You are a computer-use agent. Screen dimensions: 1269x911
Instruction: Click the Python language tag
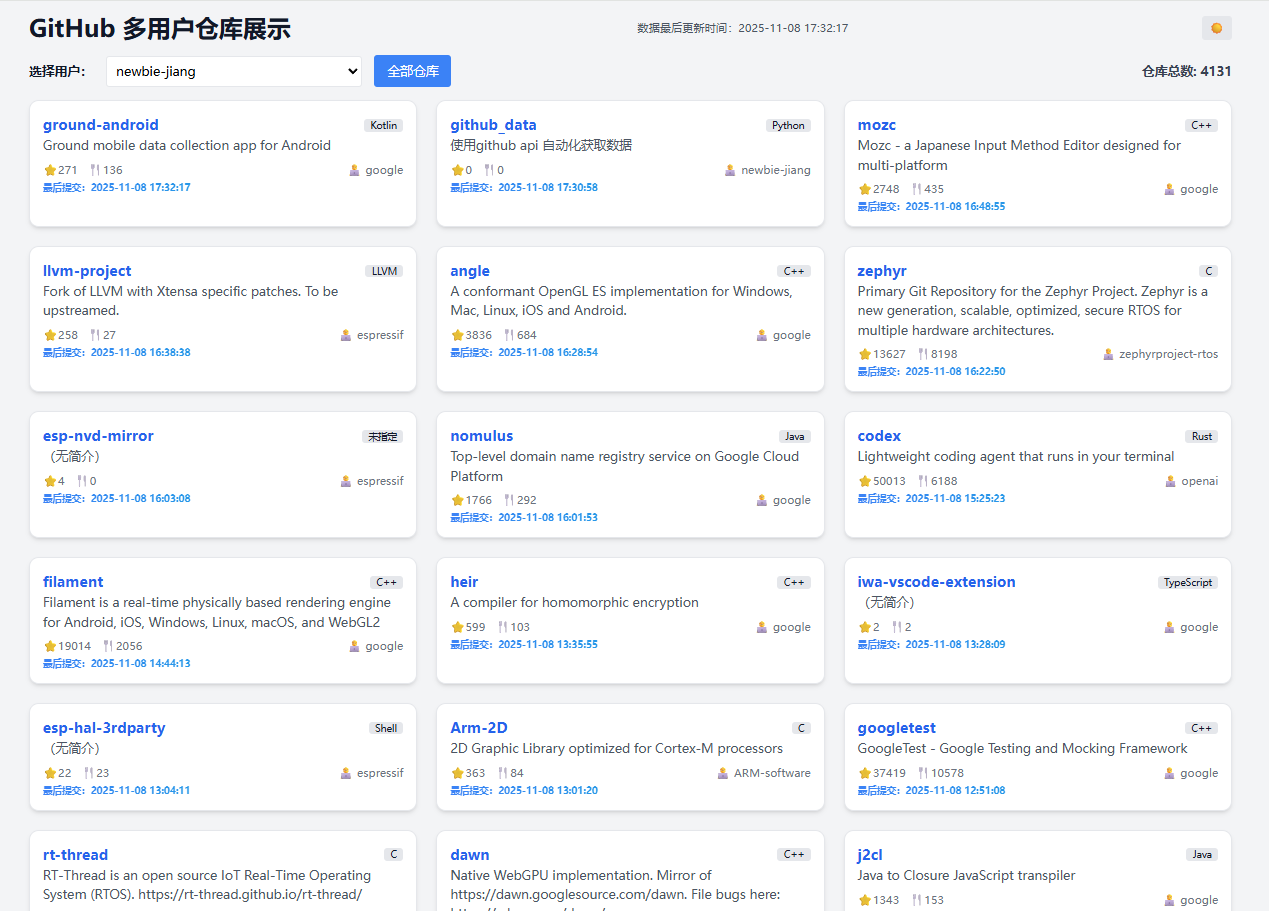(788, 126)
